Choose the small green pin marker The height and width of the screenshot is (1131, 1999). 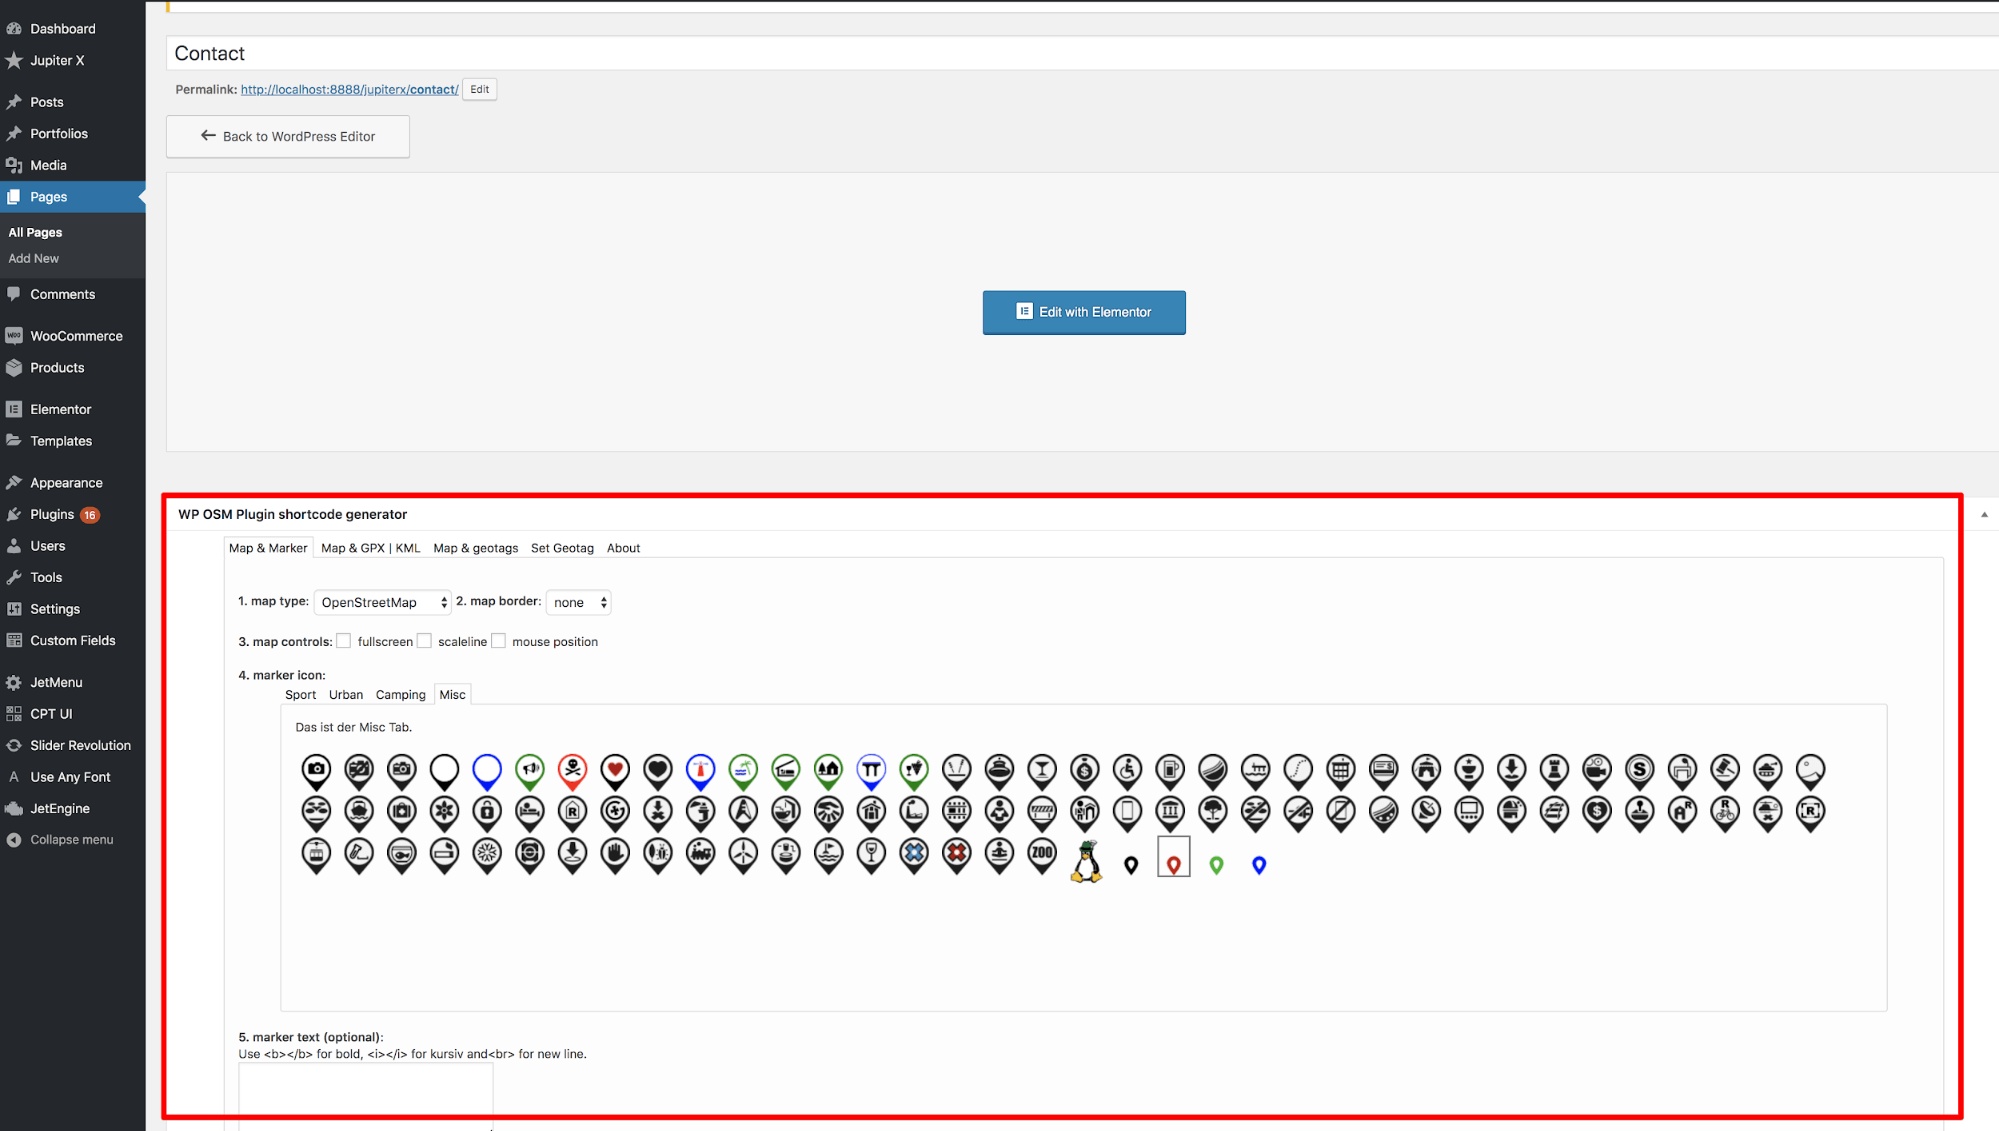click(1216, 865)
